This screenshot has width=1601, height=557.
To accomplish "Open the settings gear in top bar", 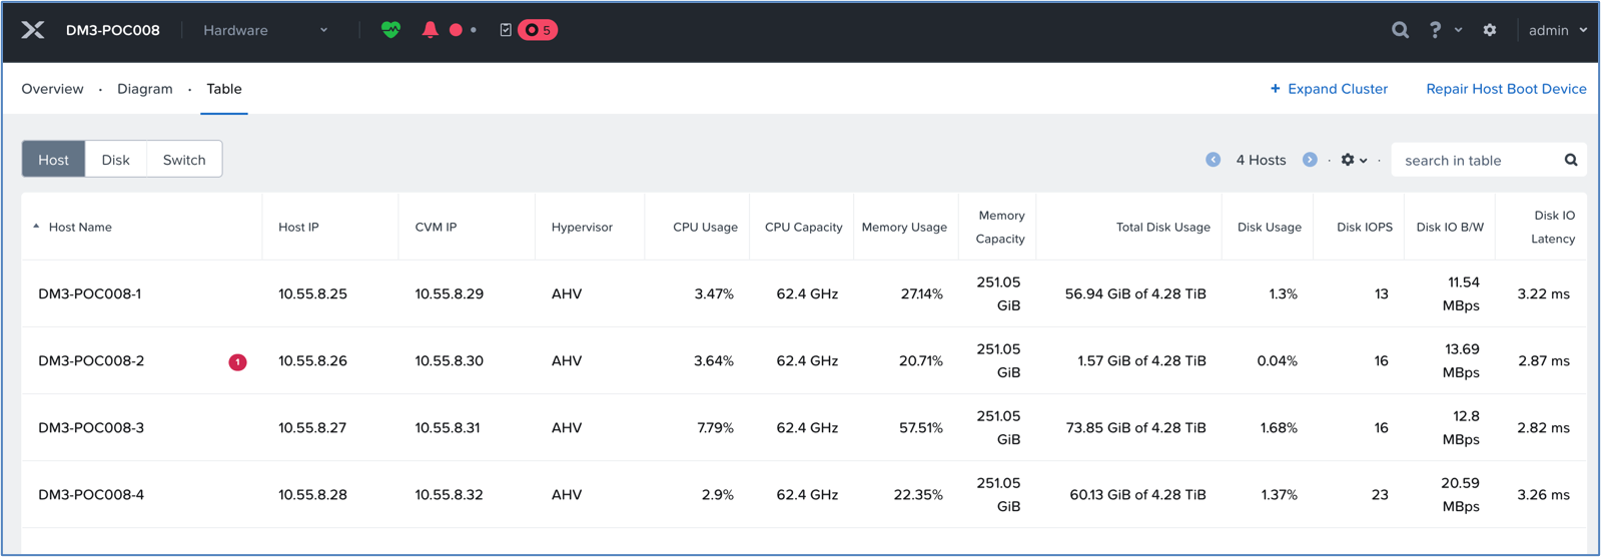I will (1490, 30).
